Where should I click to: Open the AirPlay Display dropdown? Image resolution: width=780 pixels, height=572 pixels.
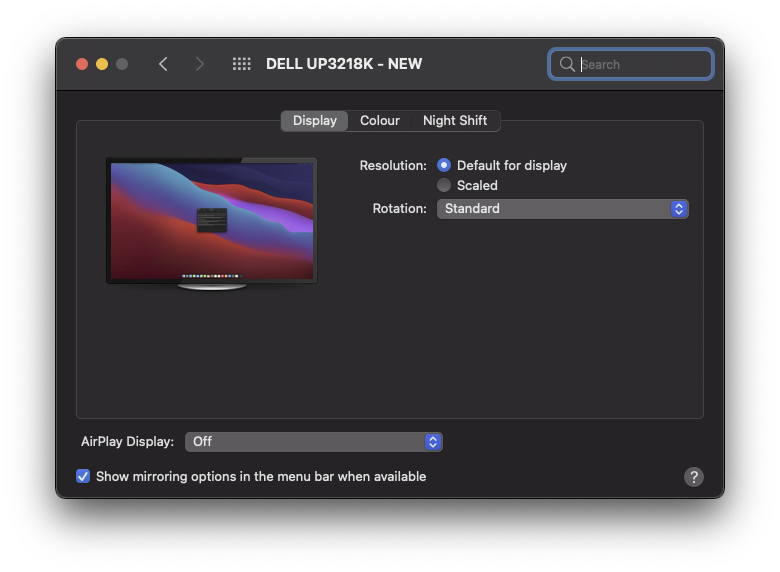coord(313,442)
